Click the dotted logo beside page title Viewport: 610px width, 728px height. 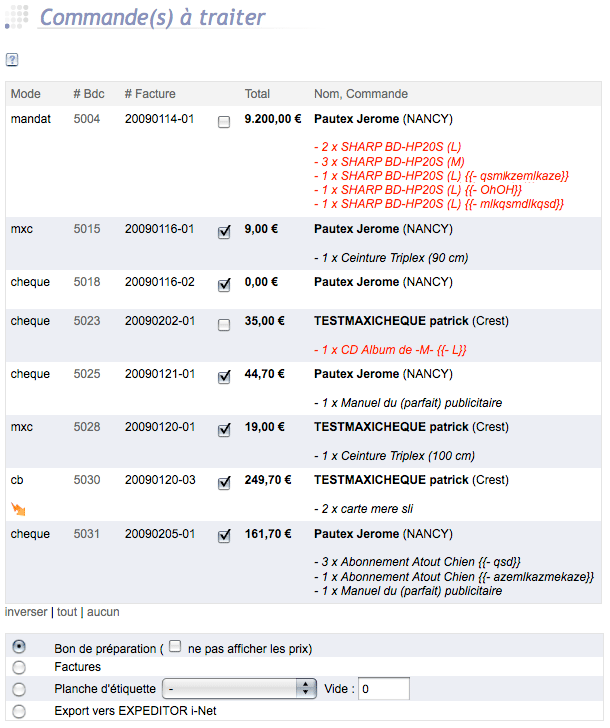[x=17, y=17]
